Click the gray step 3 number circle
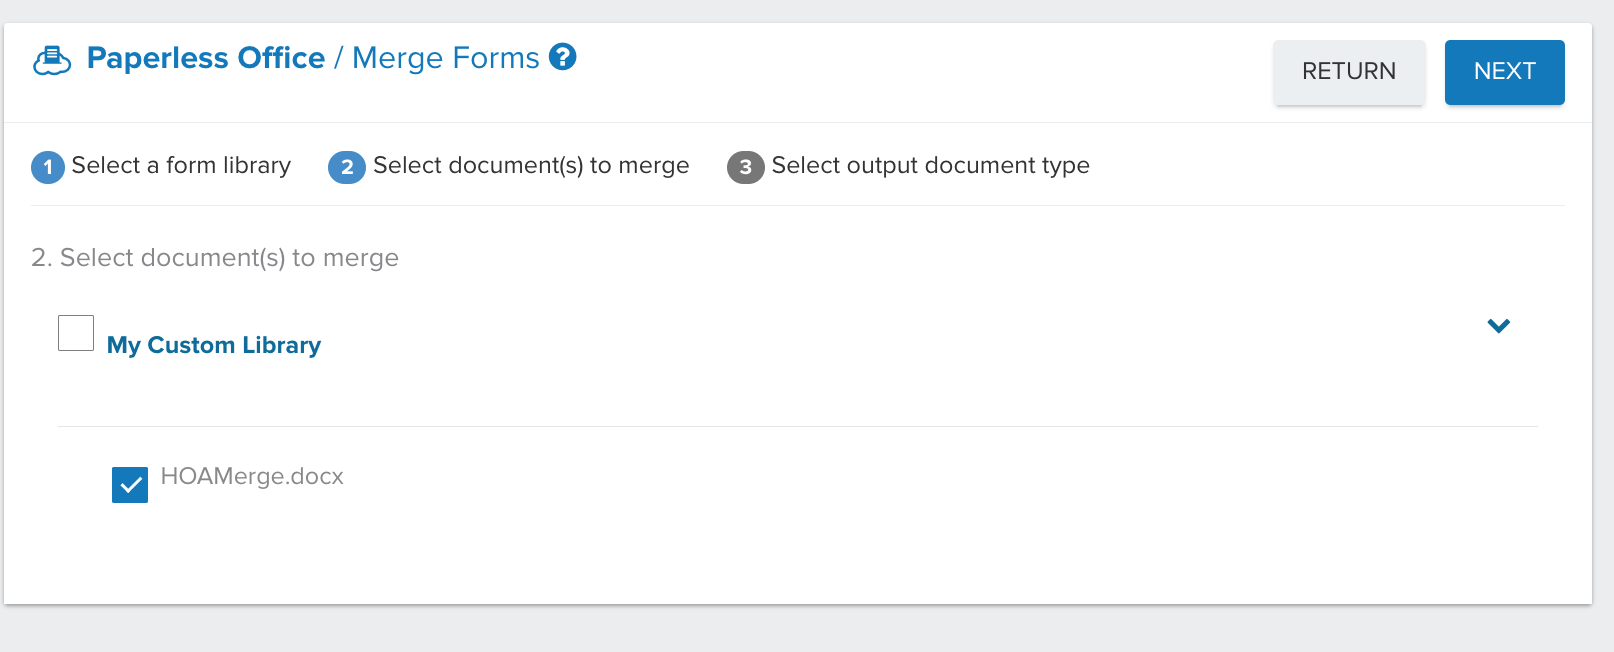 click(x=745, y=167)
